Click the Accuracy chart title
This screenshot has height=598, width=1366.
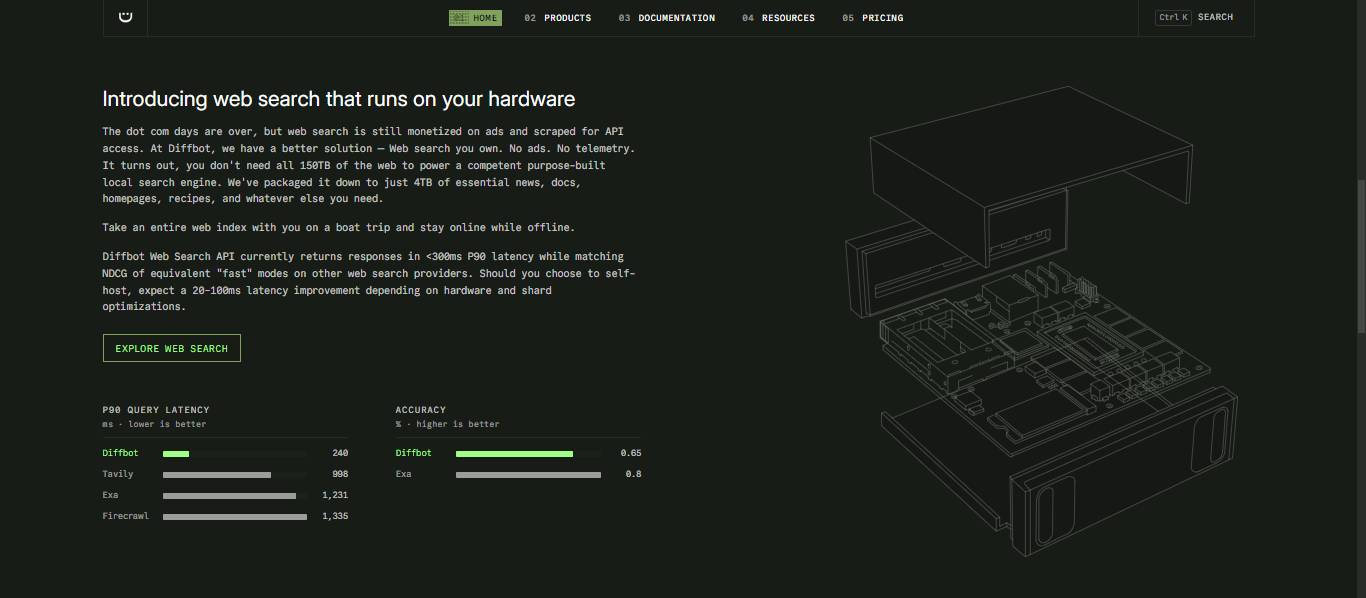(421, 410)
